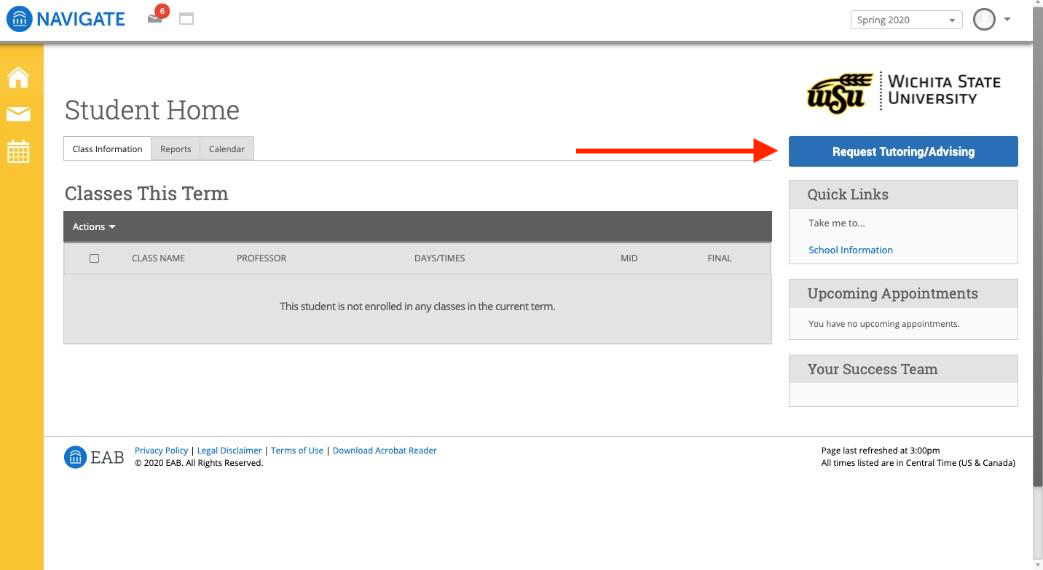
Task: Open Conversations via sidebar envelope icon
Action: (18, 114)
